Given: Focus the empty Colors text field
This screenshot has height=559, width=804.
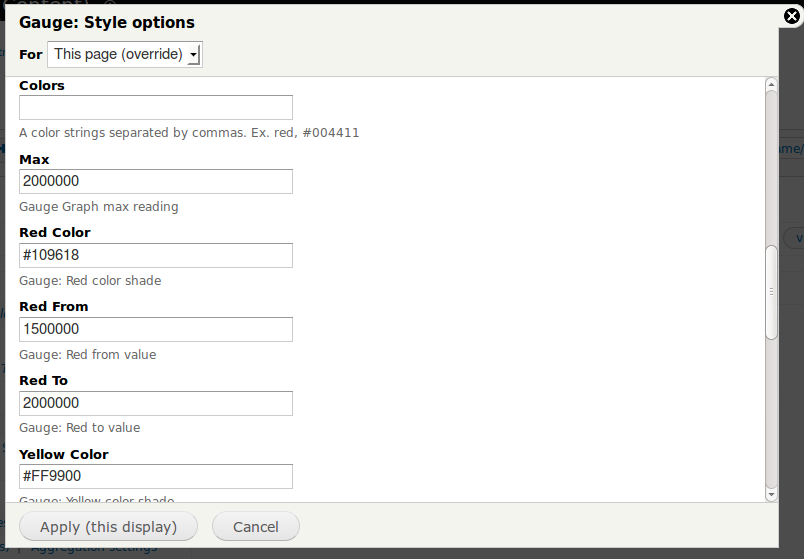Looking at the screenshot, I should [x=156, y=108].
